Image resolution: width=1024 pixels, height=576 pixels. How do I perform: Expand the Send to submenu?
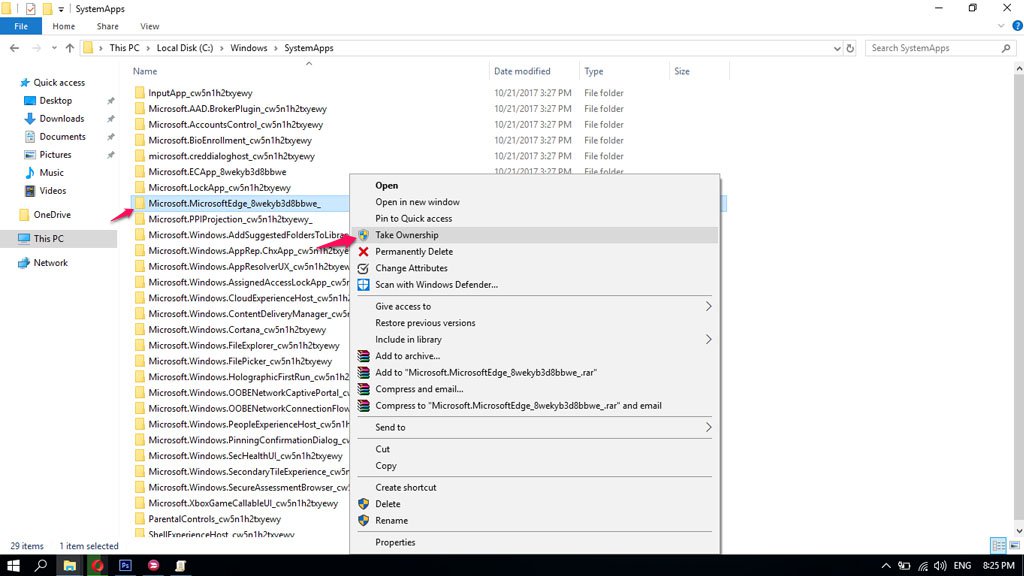[x=709, y=427]
